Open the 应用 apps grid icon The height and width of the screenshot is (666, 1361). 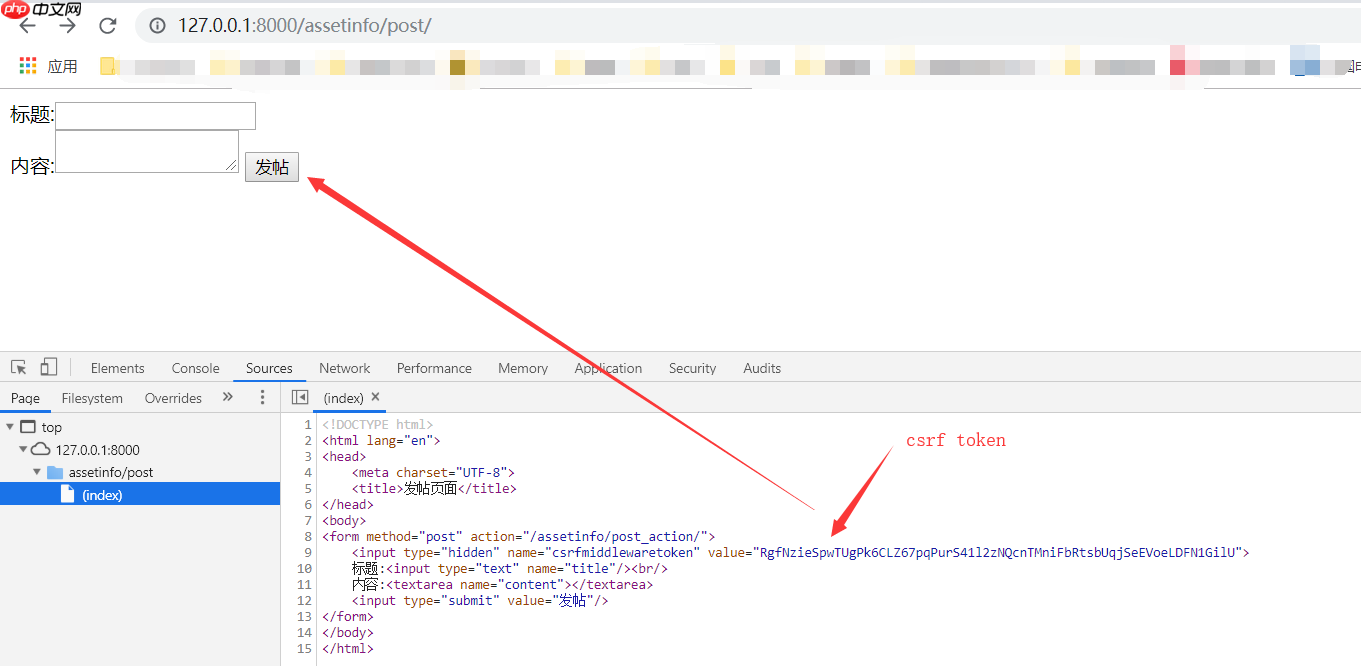[27, 67]
